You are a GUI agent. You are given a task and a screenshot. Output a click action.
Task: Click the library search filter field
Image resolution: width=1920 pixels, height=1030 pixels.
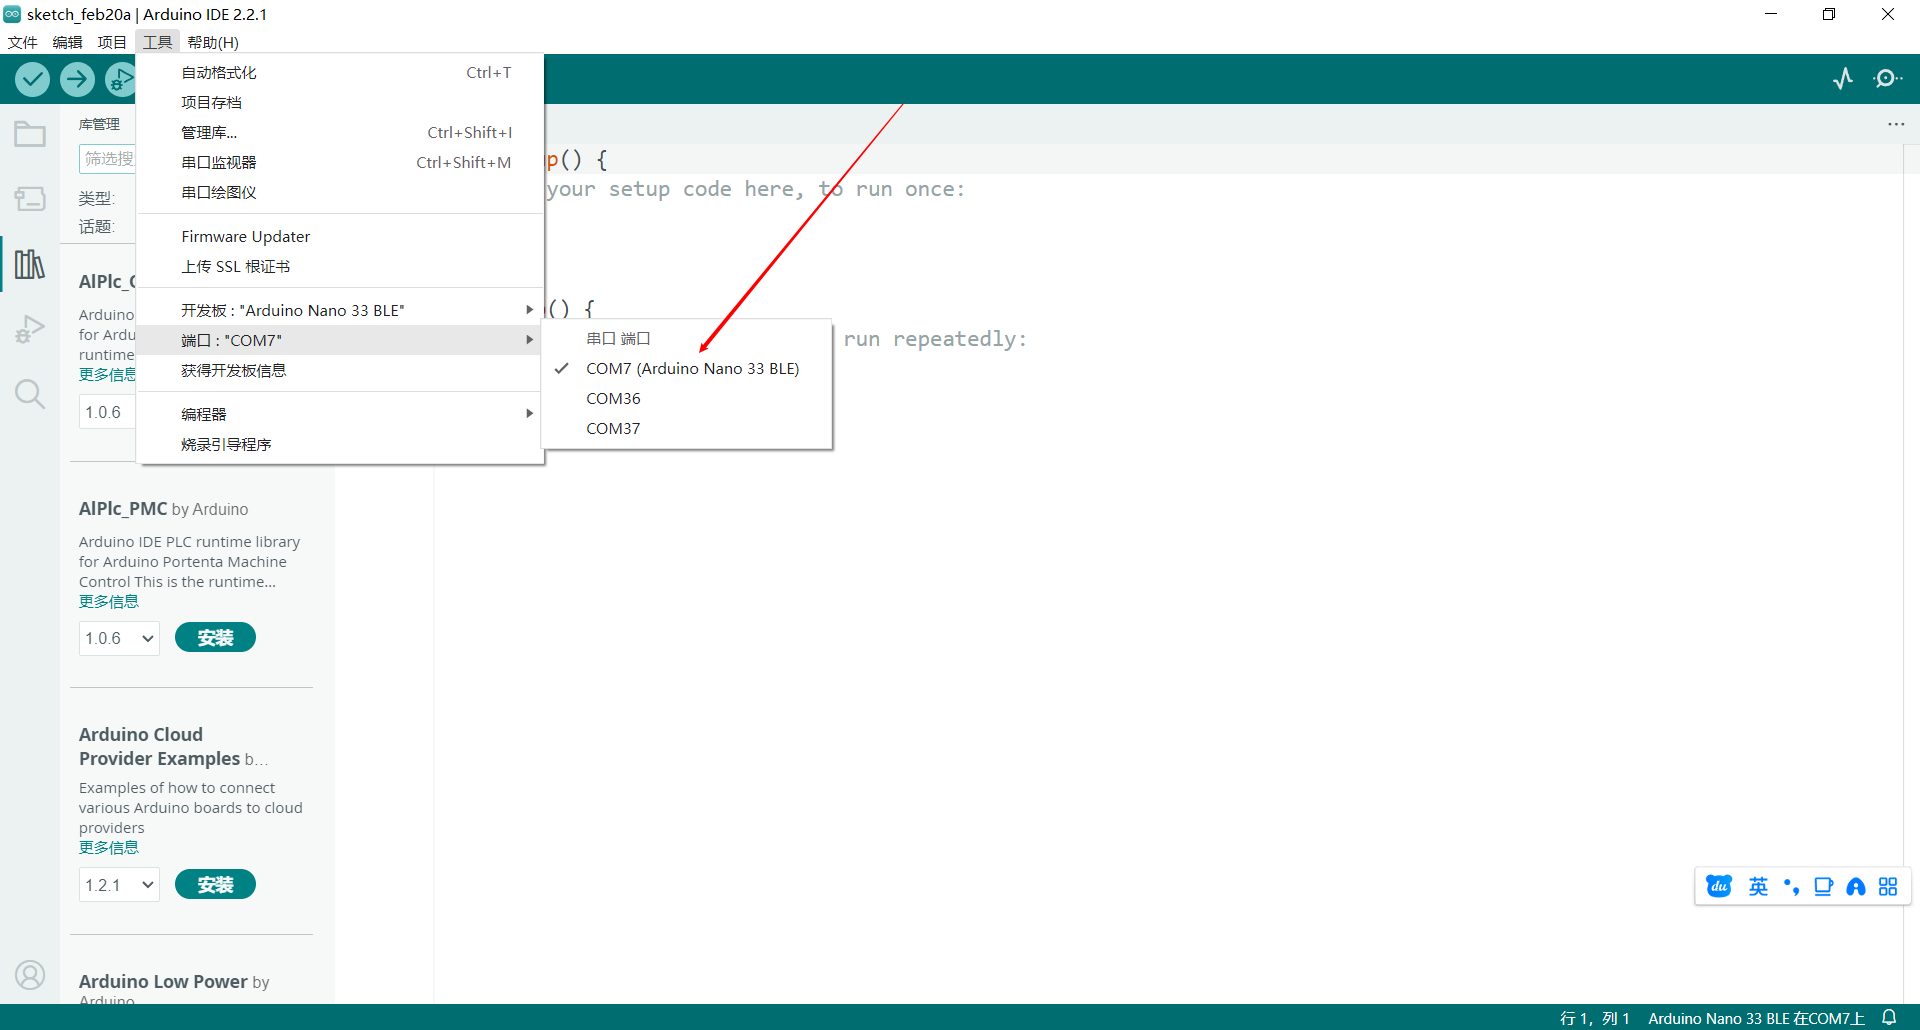coord(107,159)
